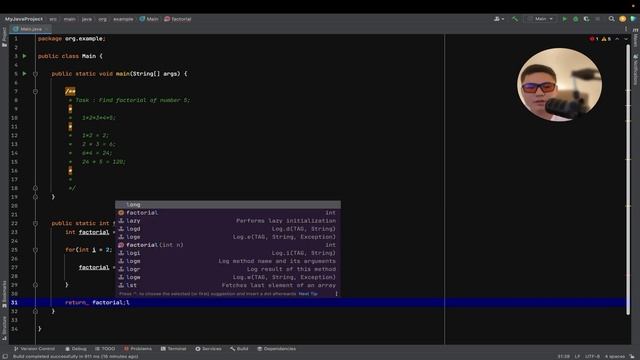Open the Terminal tool tab
Image resolution: width=640 pixels, height=360 pixels.
(x=173, y=349)
